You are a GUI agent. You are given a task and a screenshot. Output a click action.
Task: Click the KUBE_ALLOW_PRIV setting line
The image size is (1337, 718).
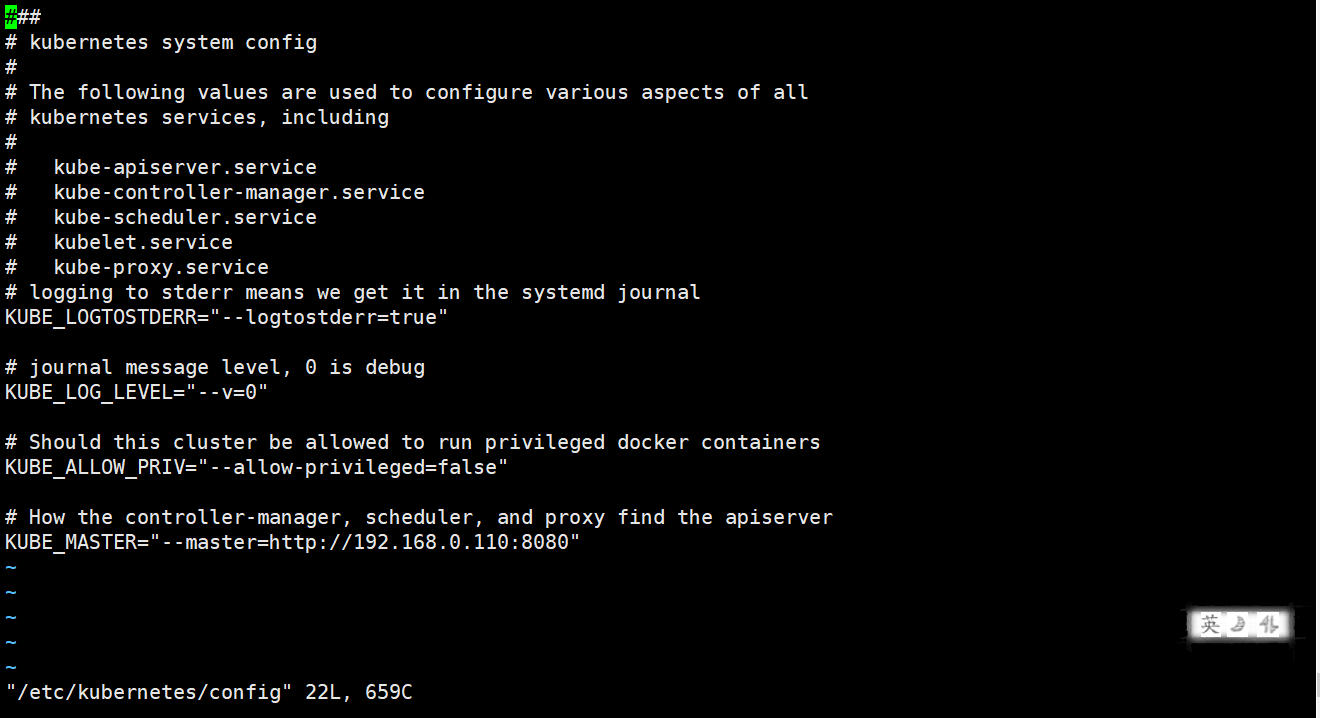[x=256, y=467]
